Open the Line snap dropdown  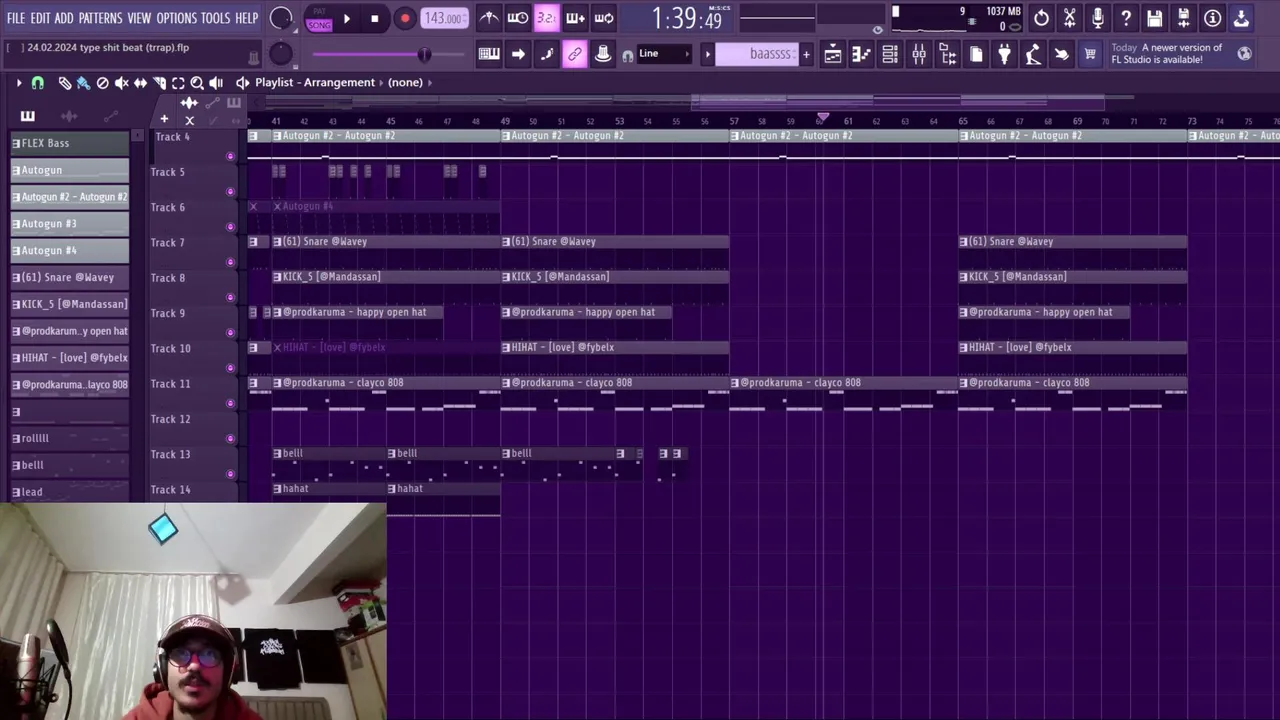(666, 54)
